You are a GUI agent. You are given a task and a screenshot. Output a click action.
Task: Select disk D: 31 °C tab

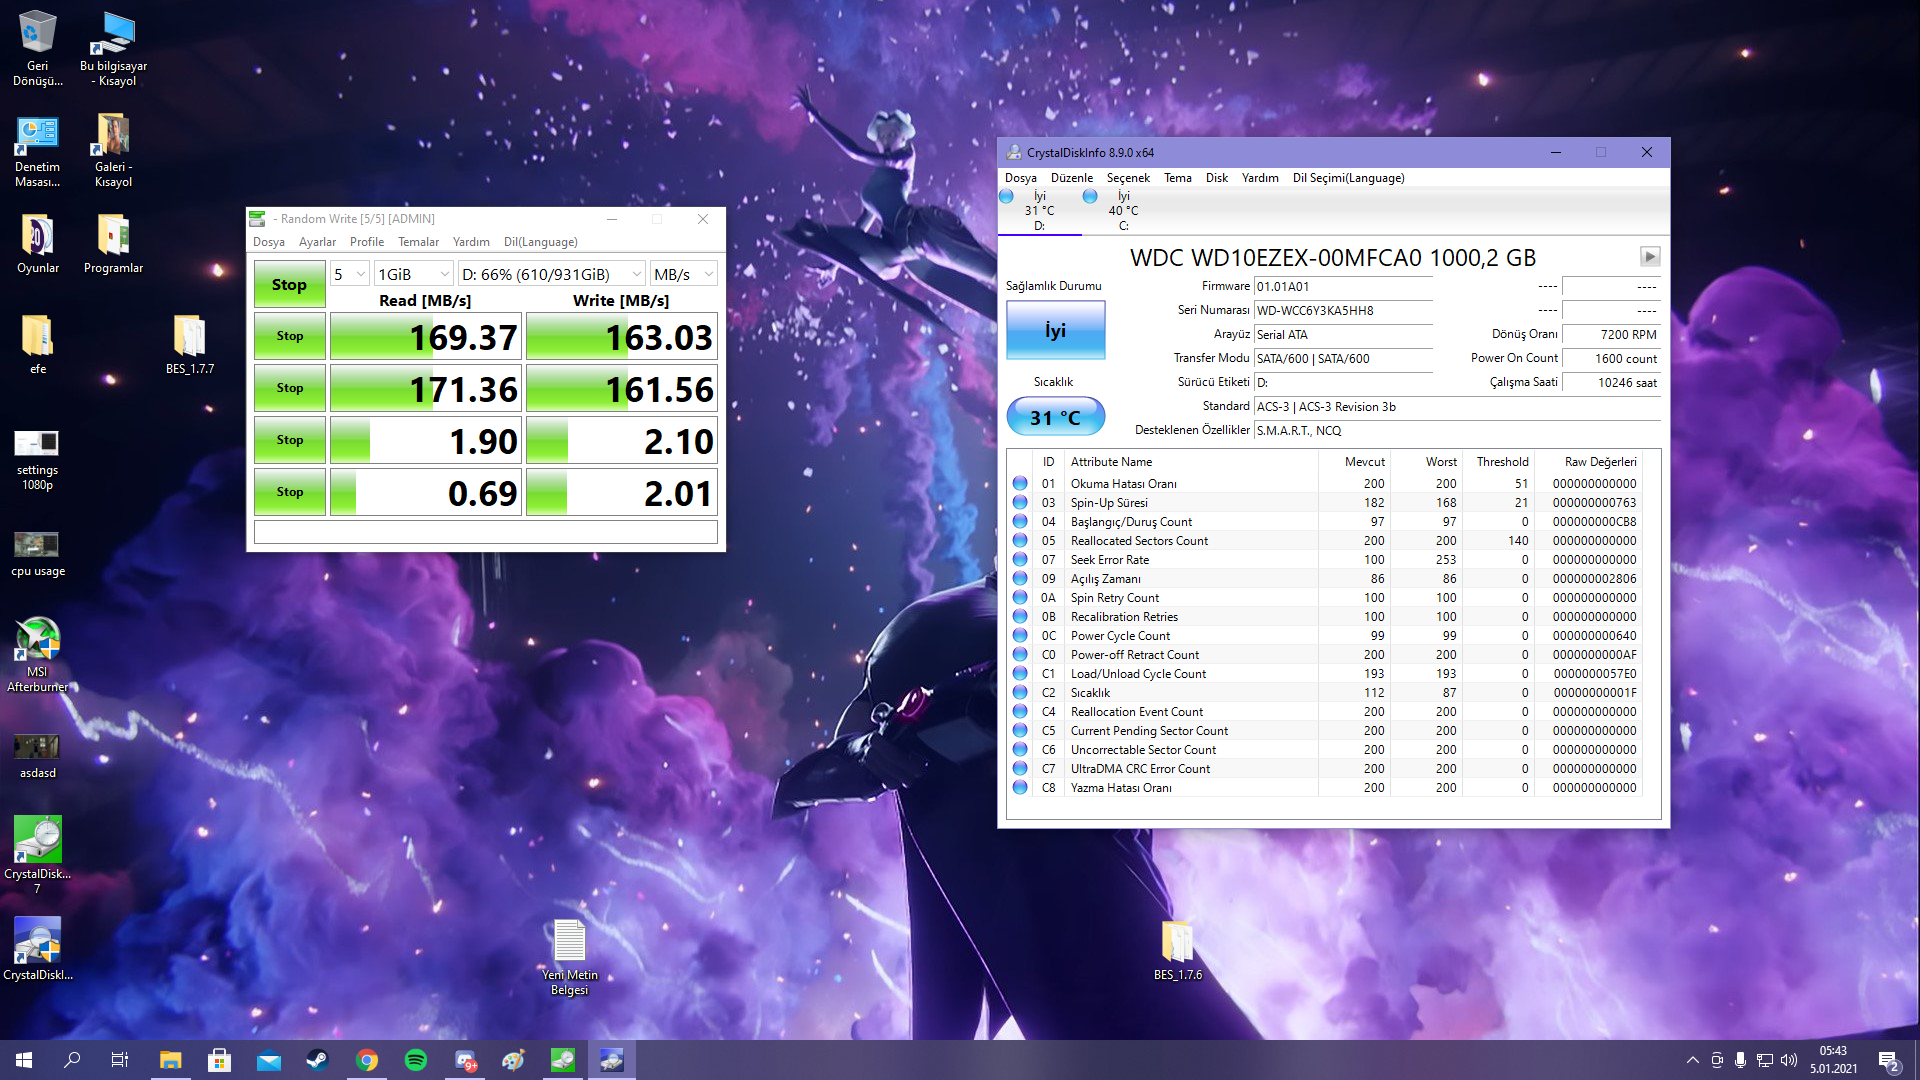[x=1039, y=211]
